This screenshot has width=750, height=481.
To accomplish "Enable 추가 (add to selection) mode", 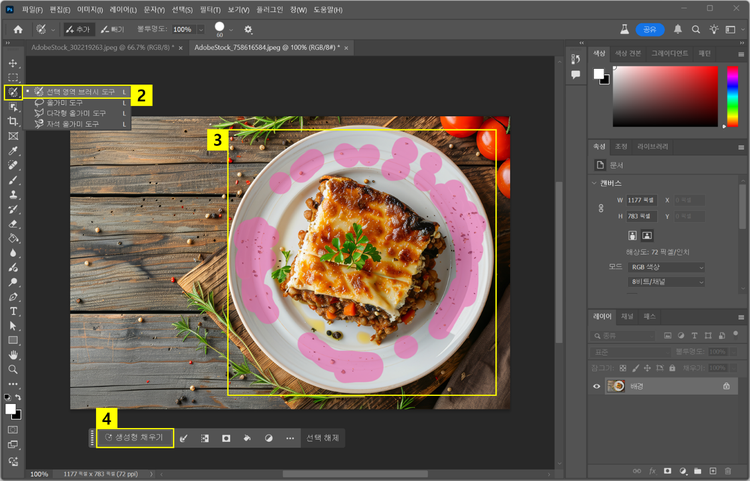I will tap(77, 30).
